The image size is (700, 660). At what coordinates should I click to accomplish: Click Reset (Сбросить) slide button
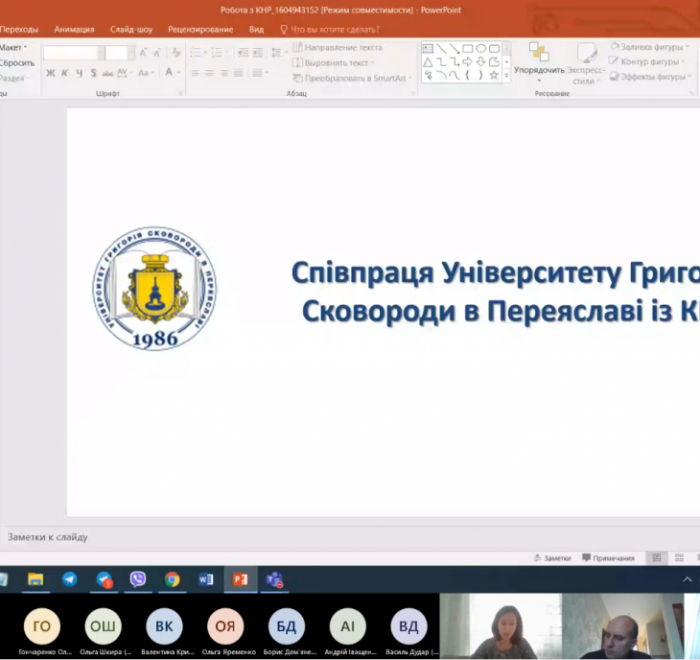pyautogui.click(x=17, y=63)
